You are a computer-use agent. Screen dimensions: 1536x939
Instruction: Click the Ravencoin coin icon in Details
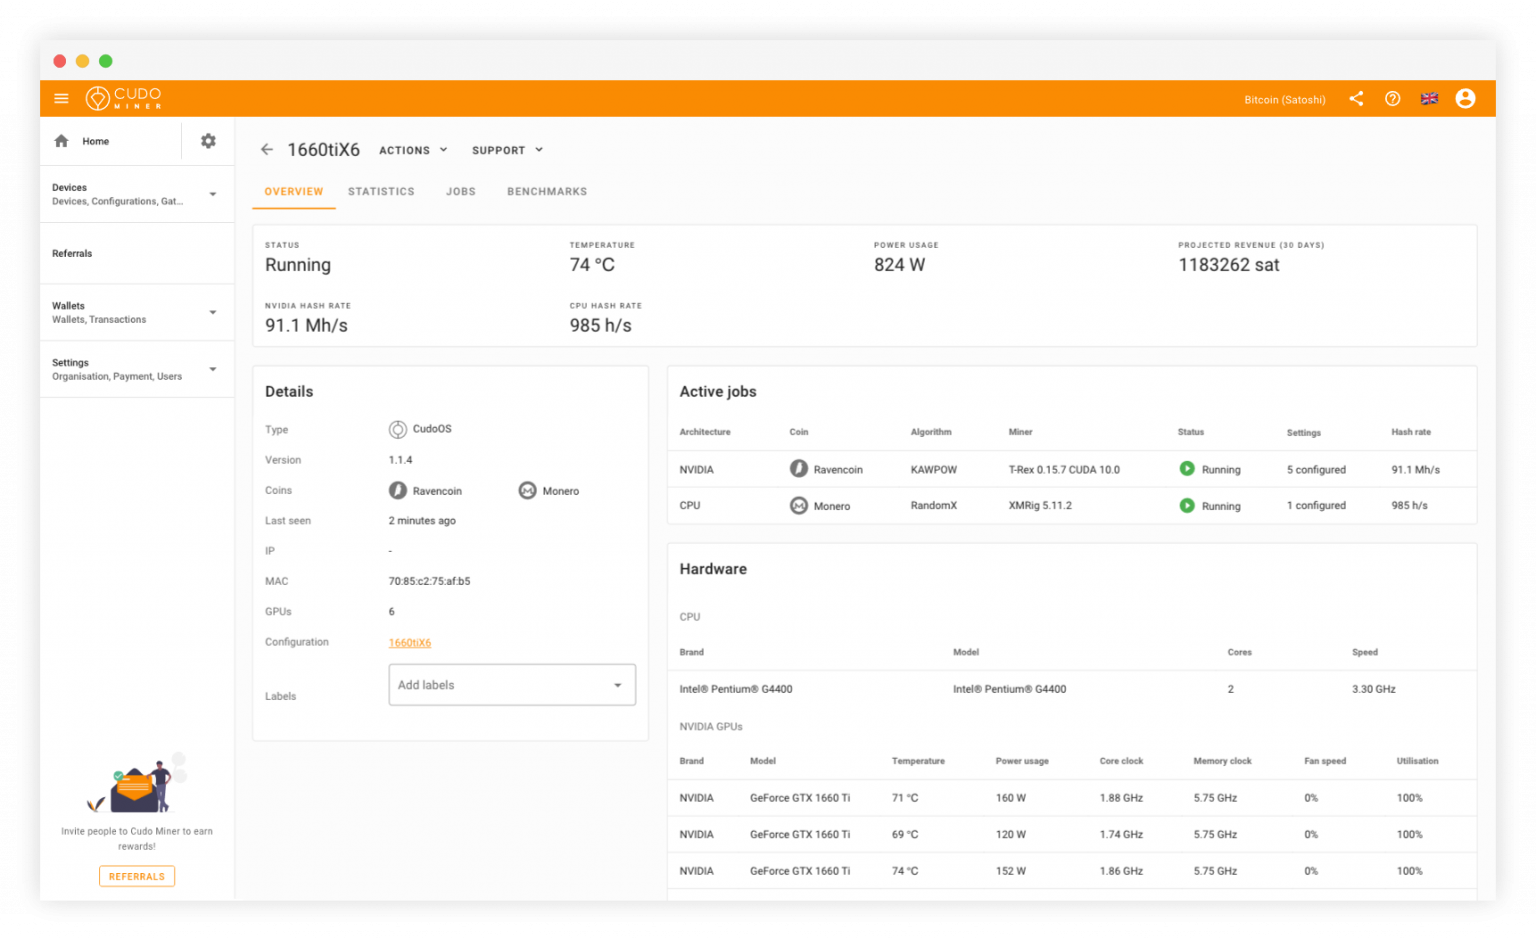click(x=399, y=490)
